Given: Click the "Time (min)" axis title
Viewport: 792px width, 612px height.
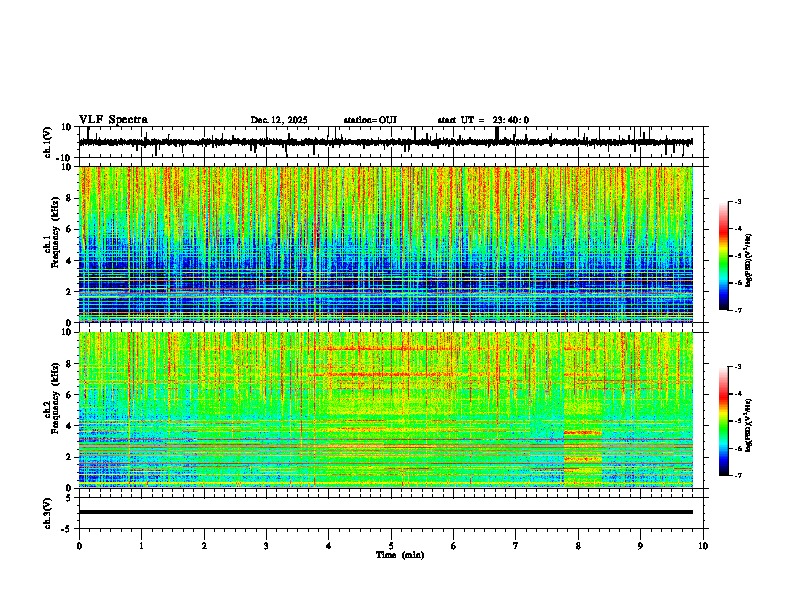Looking at the screenshot, I should [400, 555].
